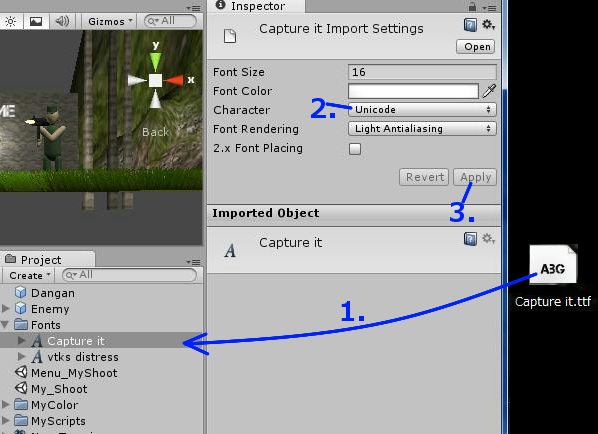The width and height of the screenshot is (598, 434).
Task: Open the Character Unicode dropdown
Action: (422, 110)
